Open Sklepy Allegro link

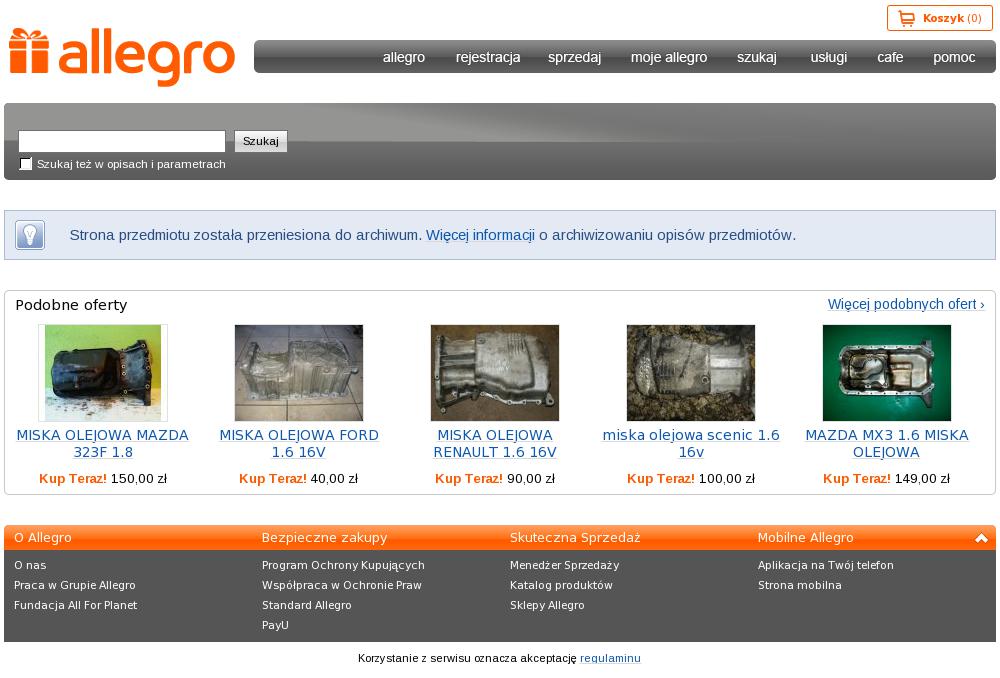point(547,605)
